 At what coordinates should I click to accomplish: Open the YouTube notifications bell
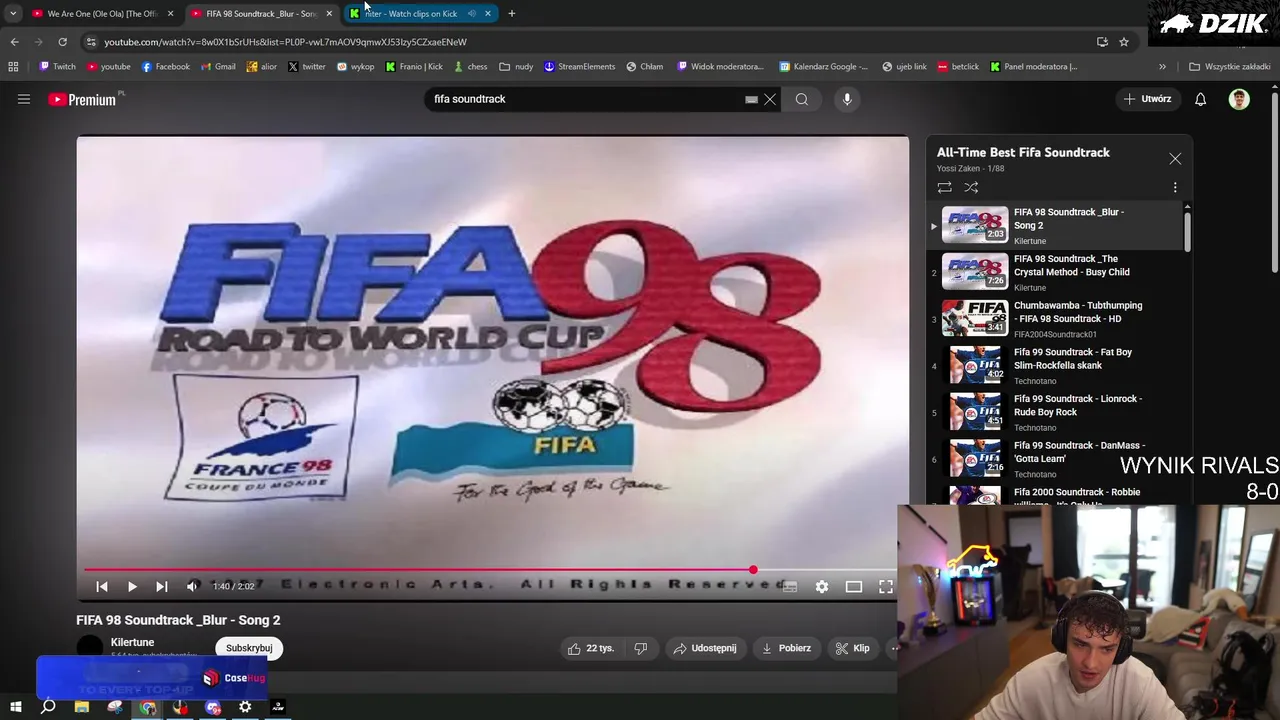[1200, 99]
